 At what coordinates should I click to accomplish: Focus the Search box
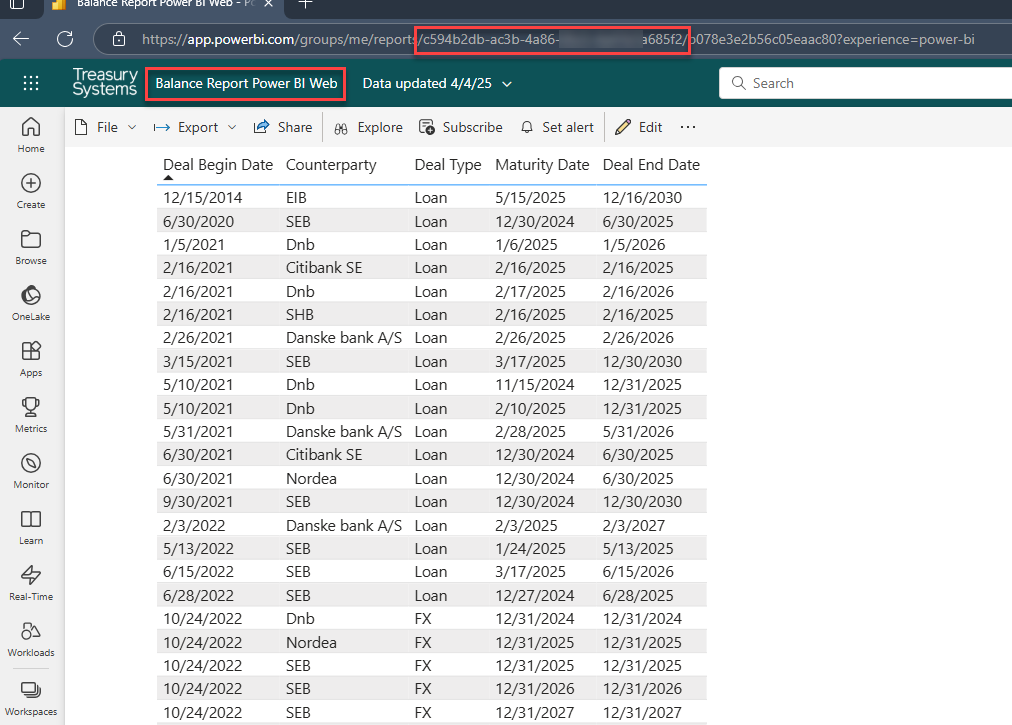(x=865, y=83)
